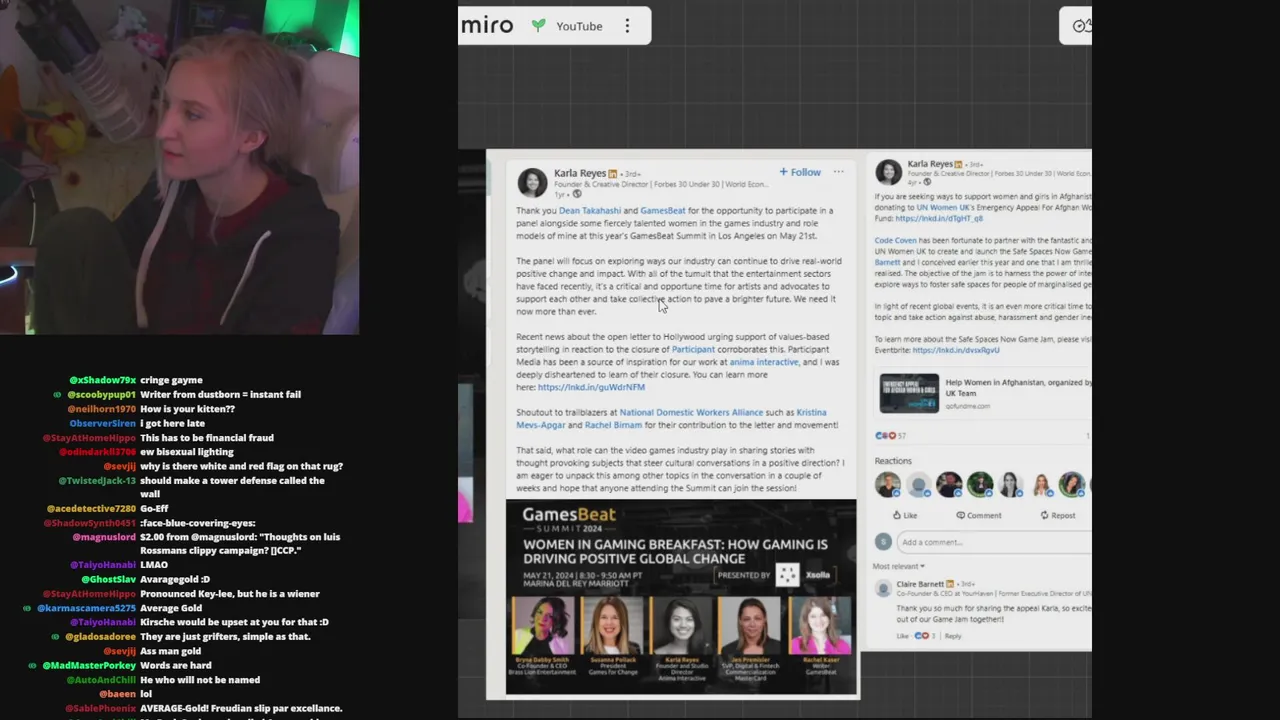The image size is (1280, 720).
Task: Repost the Afghanistan appeal post
Action: (1057, 516)
